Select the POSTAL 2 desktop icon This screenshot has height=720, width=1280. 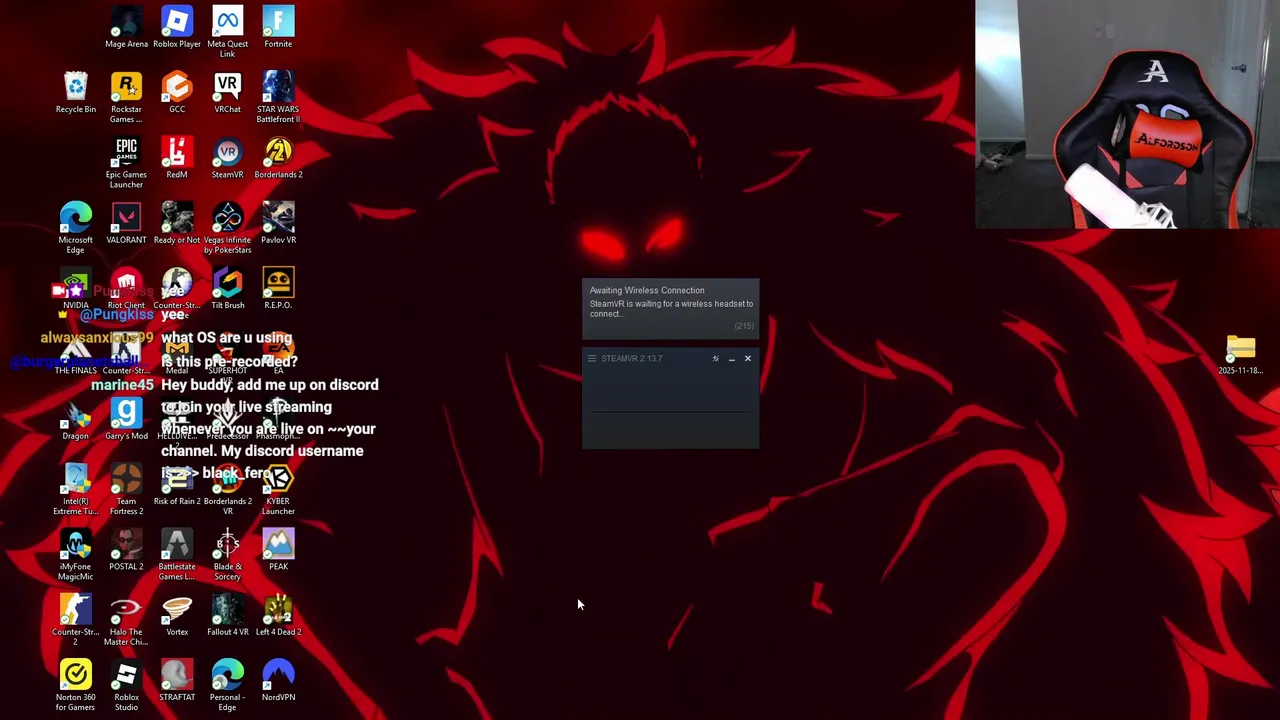click(x=126, y=549)
